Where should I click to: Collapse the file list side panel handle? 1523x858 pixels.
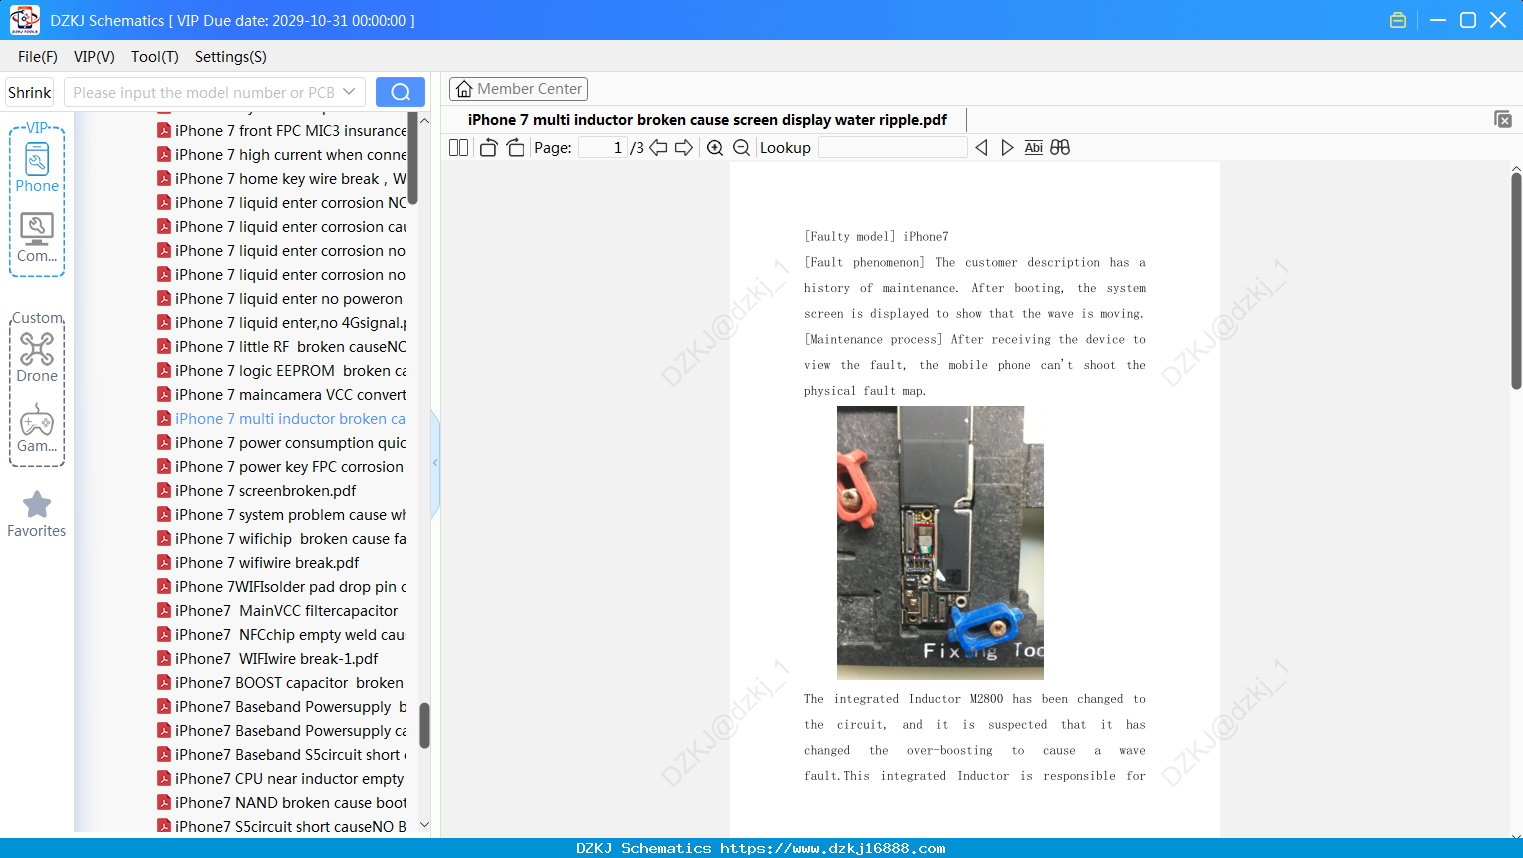pyautogui.click(x=435, y=463)
